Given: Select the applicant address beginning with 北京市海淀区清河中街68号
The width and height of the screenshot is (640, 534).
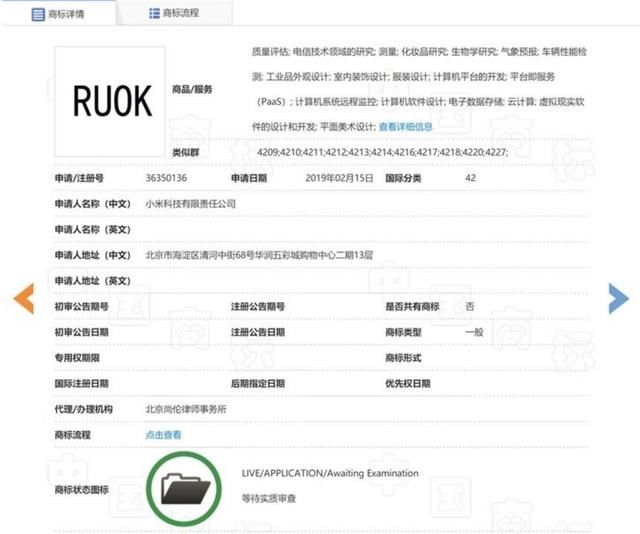Looking at the screenshot, I should [x=259, y=255].
